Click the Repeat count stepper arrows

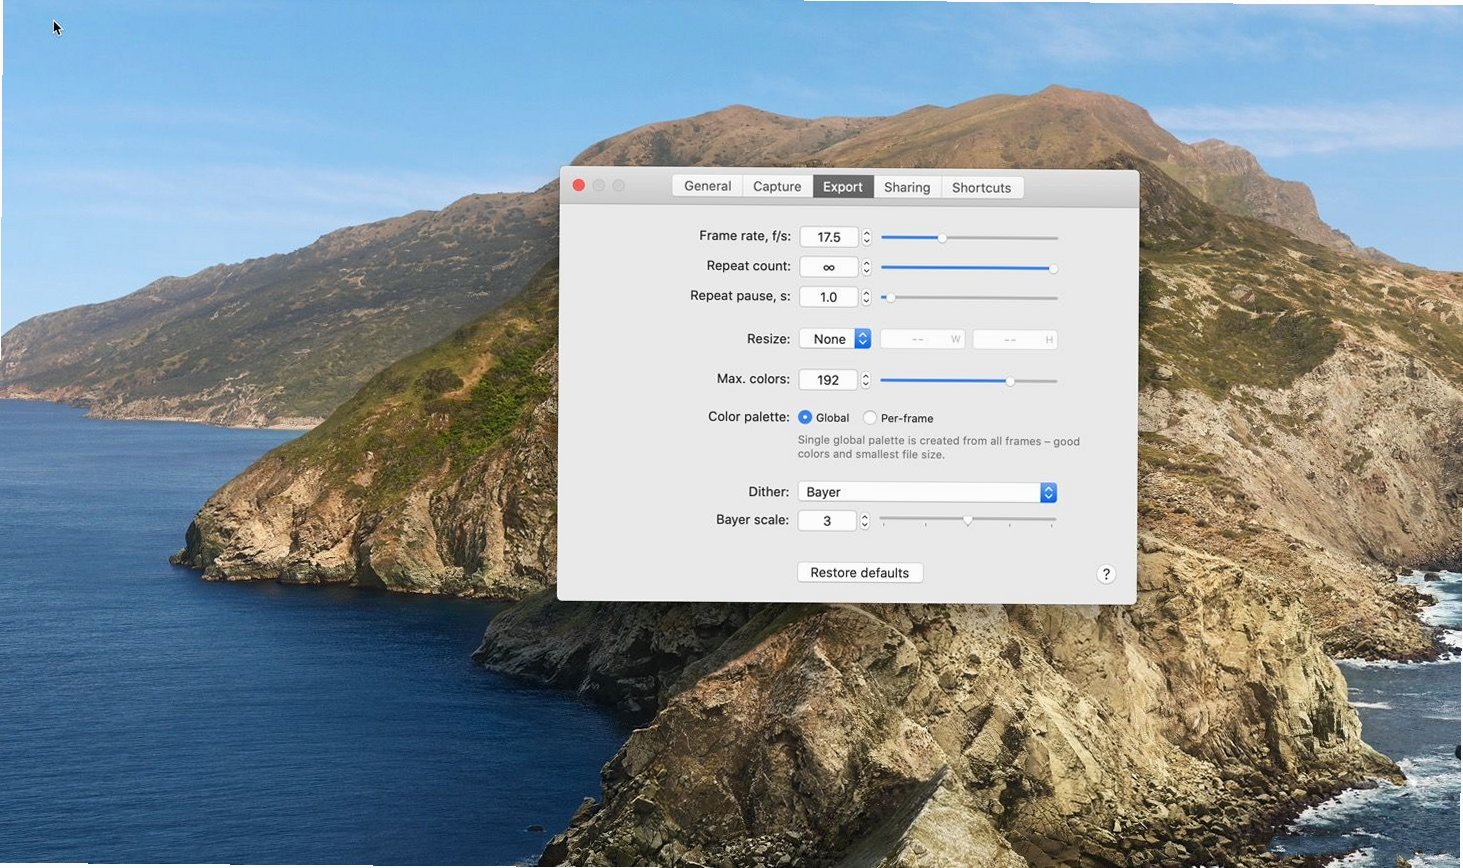point(866,267)
